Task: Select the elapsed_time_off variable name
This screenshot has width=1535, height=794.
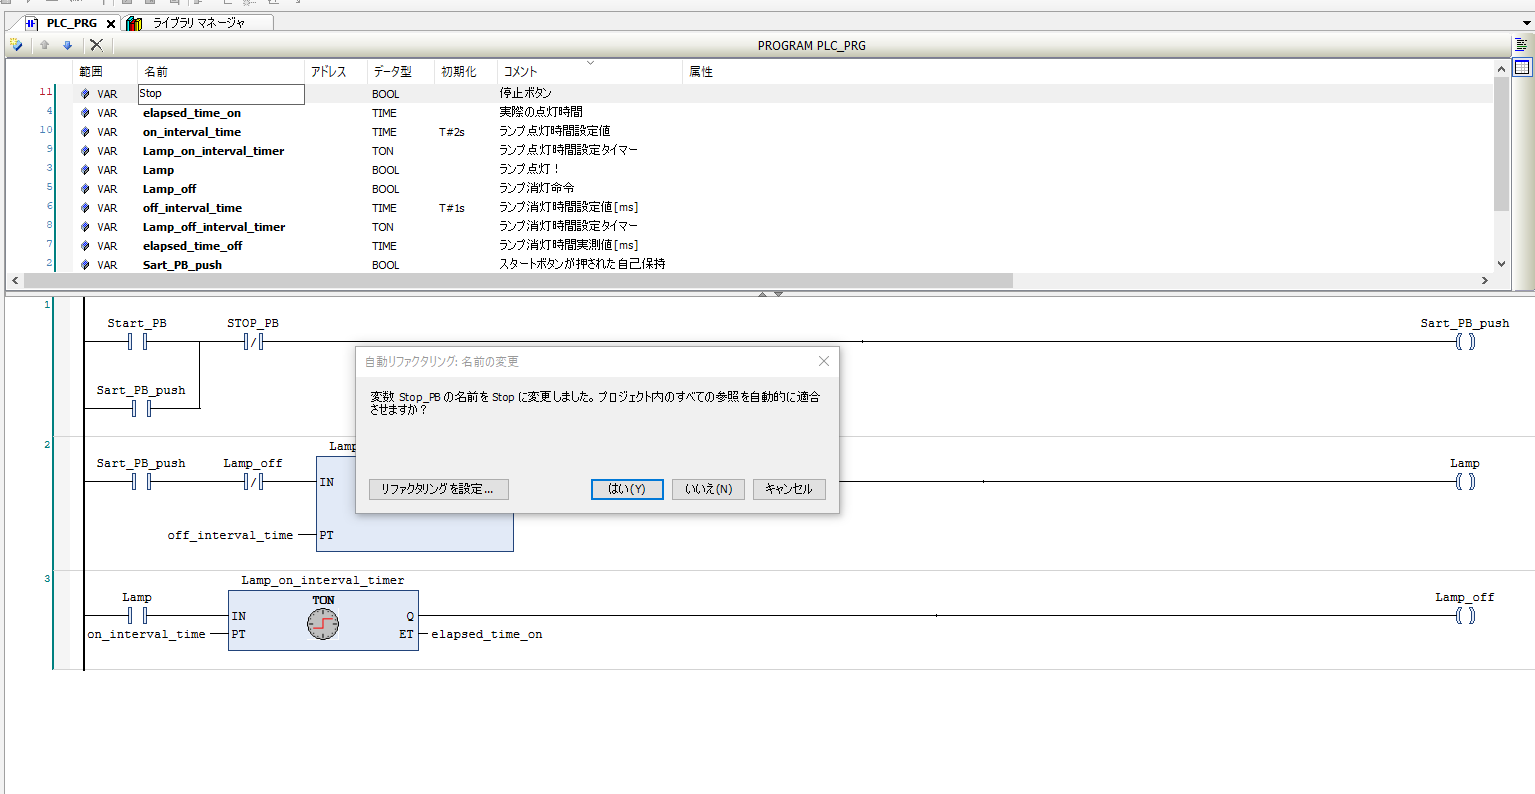Action: (192, 246)
